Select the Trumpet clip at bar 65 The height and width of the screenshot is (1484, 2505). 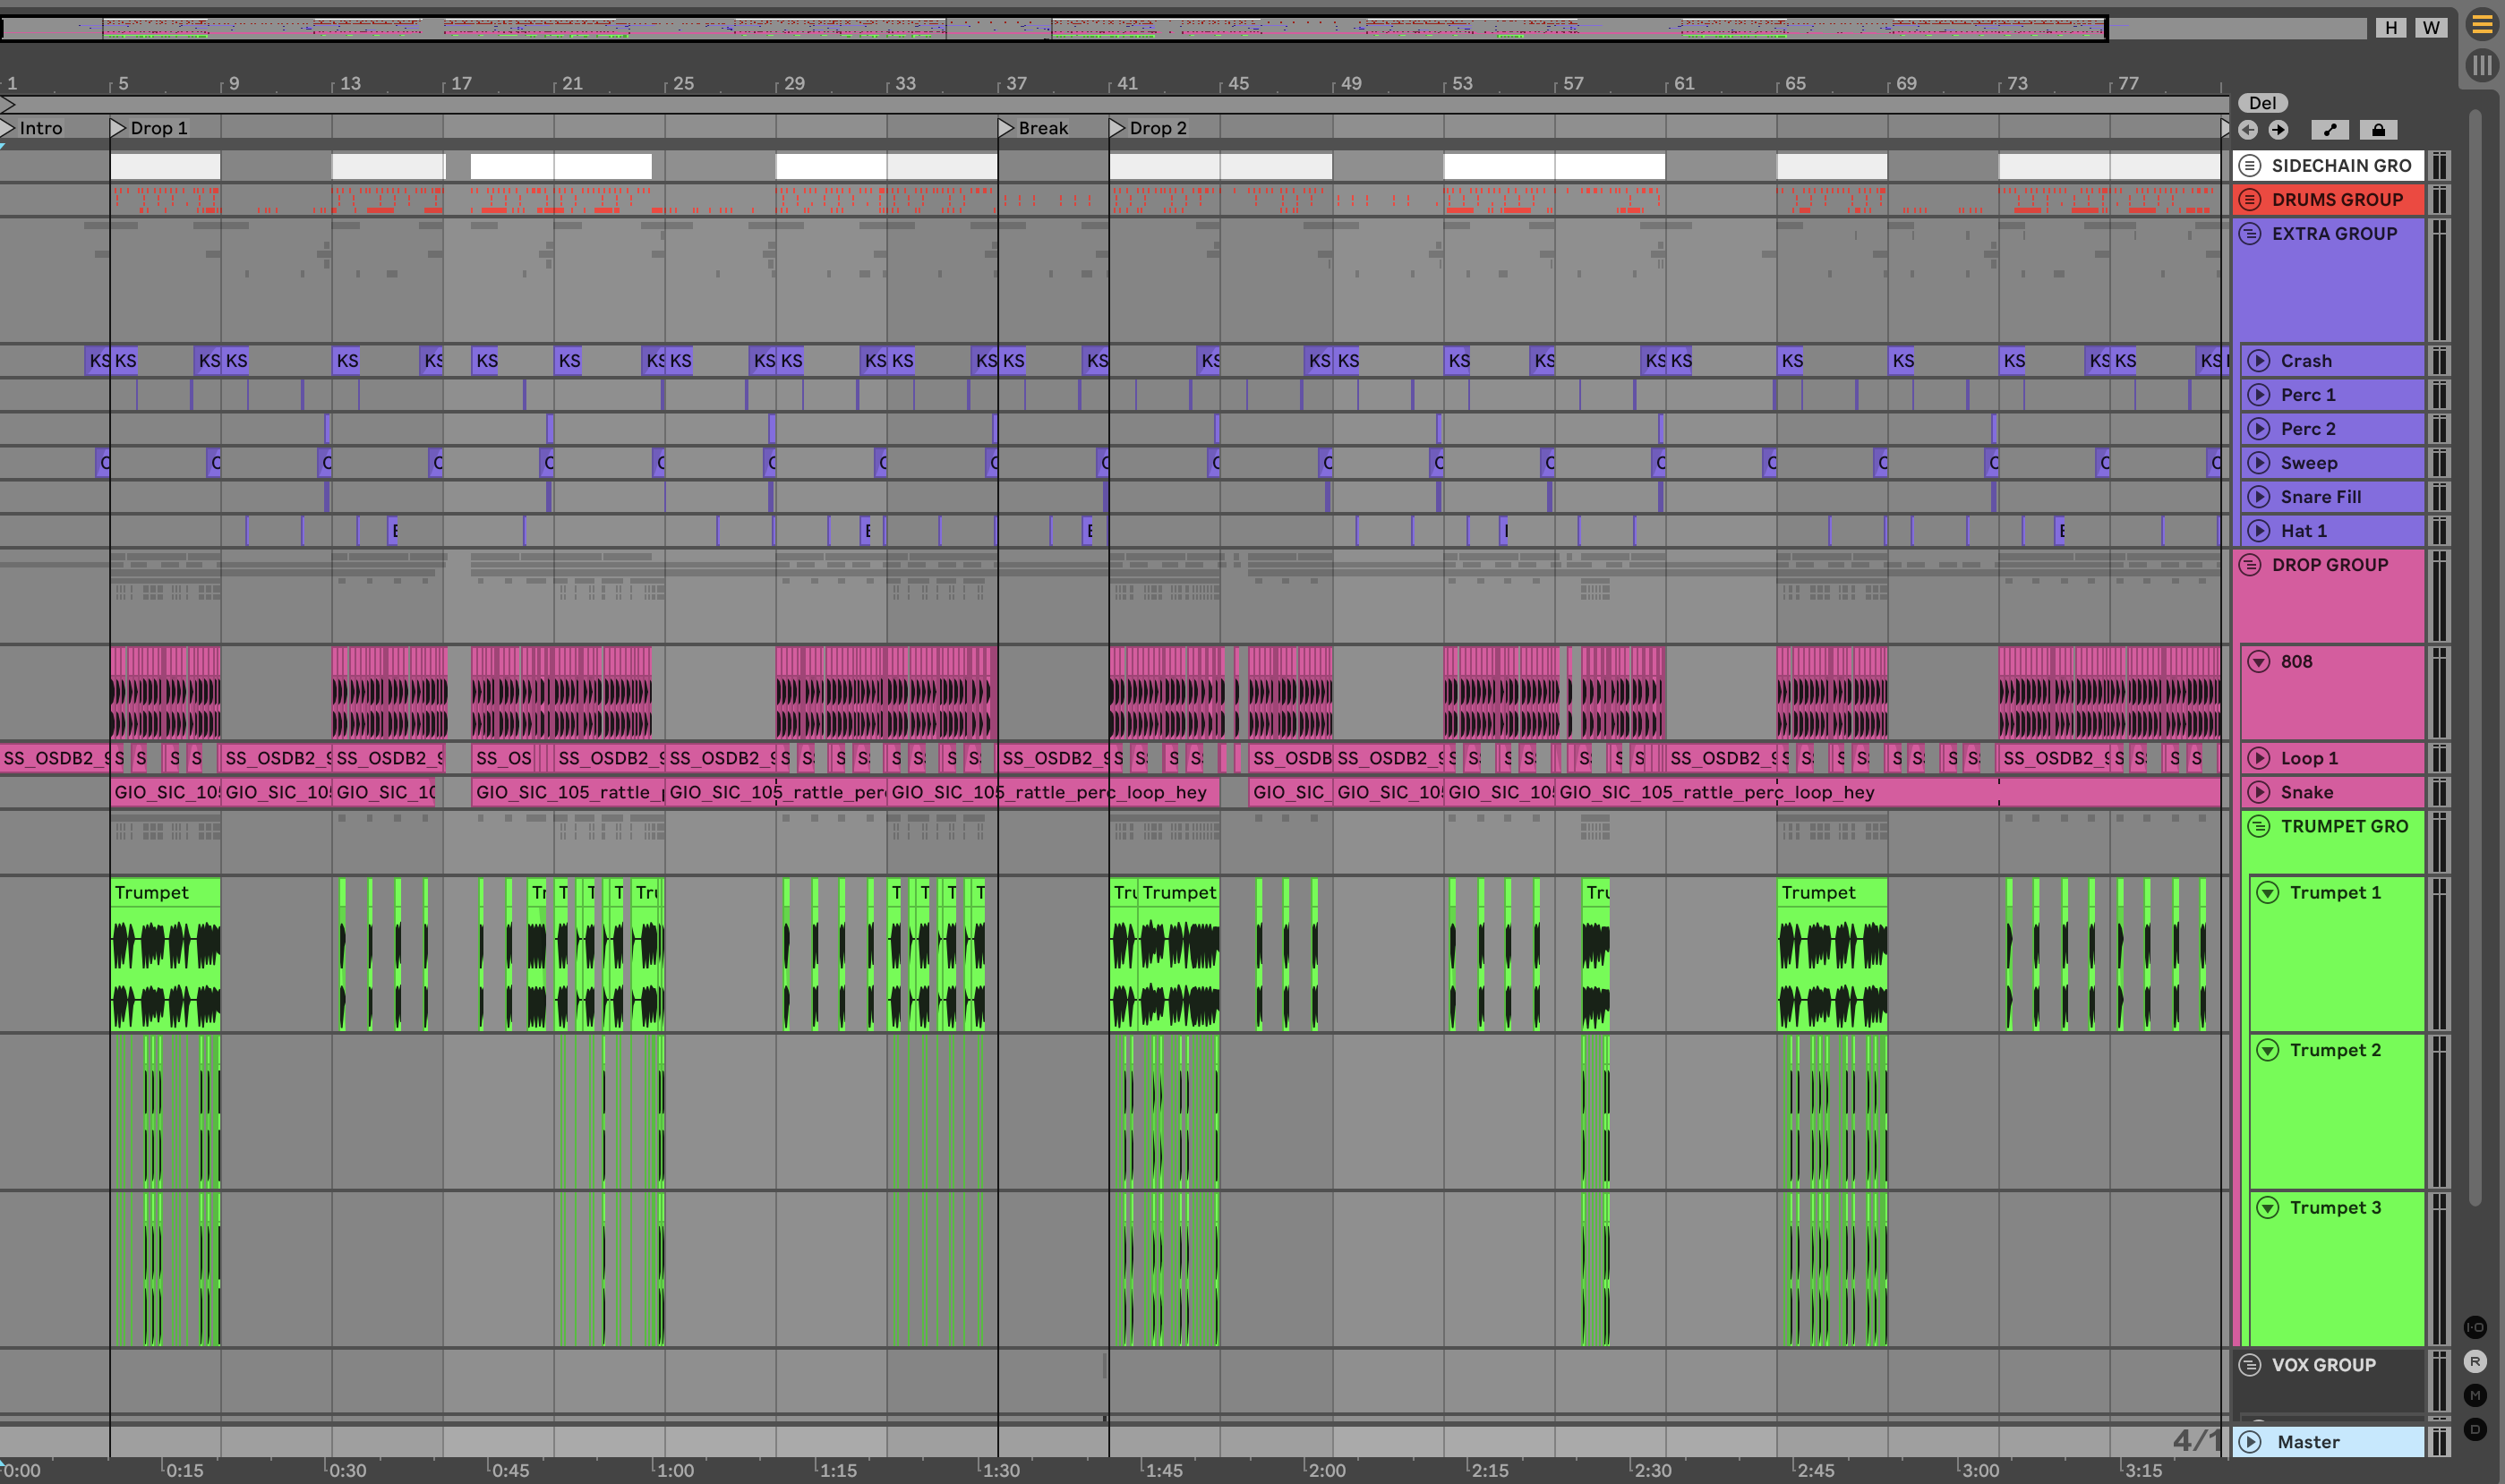coord(1832,954)
